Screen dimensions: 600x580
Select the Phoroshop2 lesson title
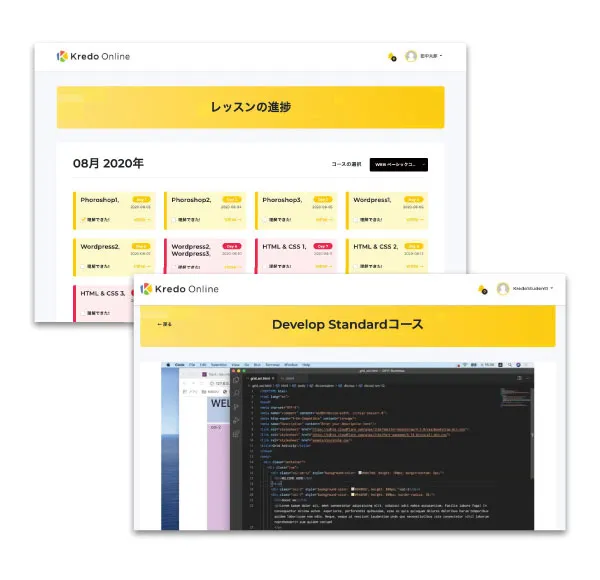click(191, 200)
